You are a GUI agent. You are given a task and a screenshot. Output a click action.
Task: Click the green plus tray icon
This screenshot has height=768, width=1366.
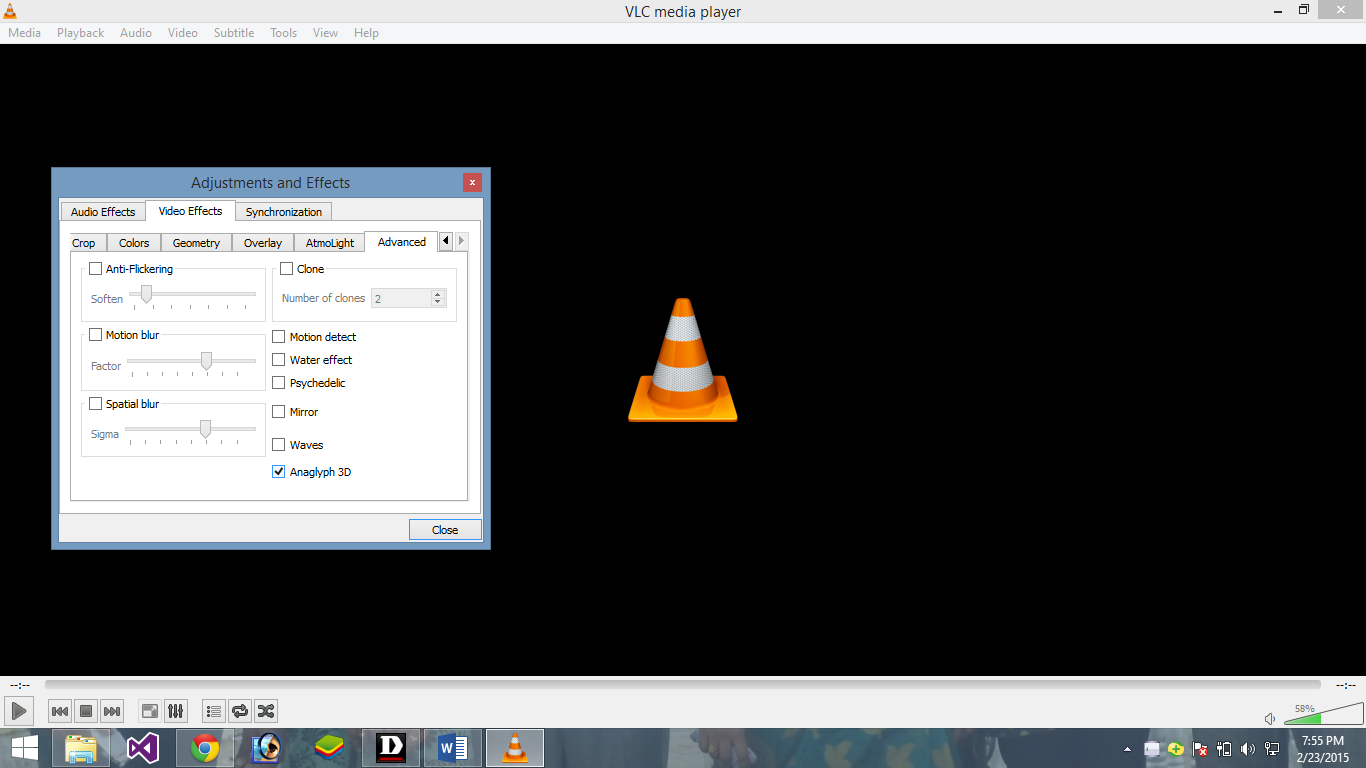point(1176,748)
